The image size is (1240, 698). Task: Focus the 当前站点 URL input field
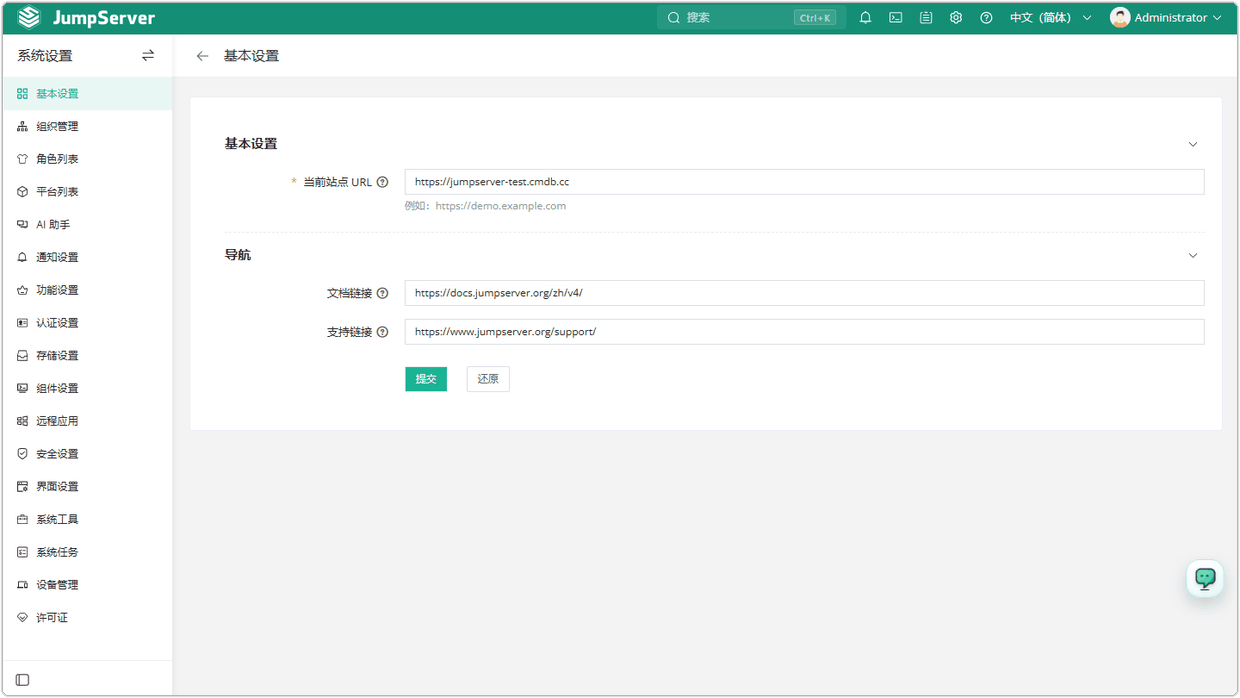coord(804,182)
